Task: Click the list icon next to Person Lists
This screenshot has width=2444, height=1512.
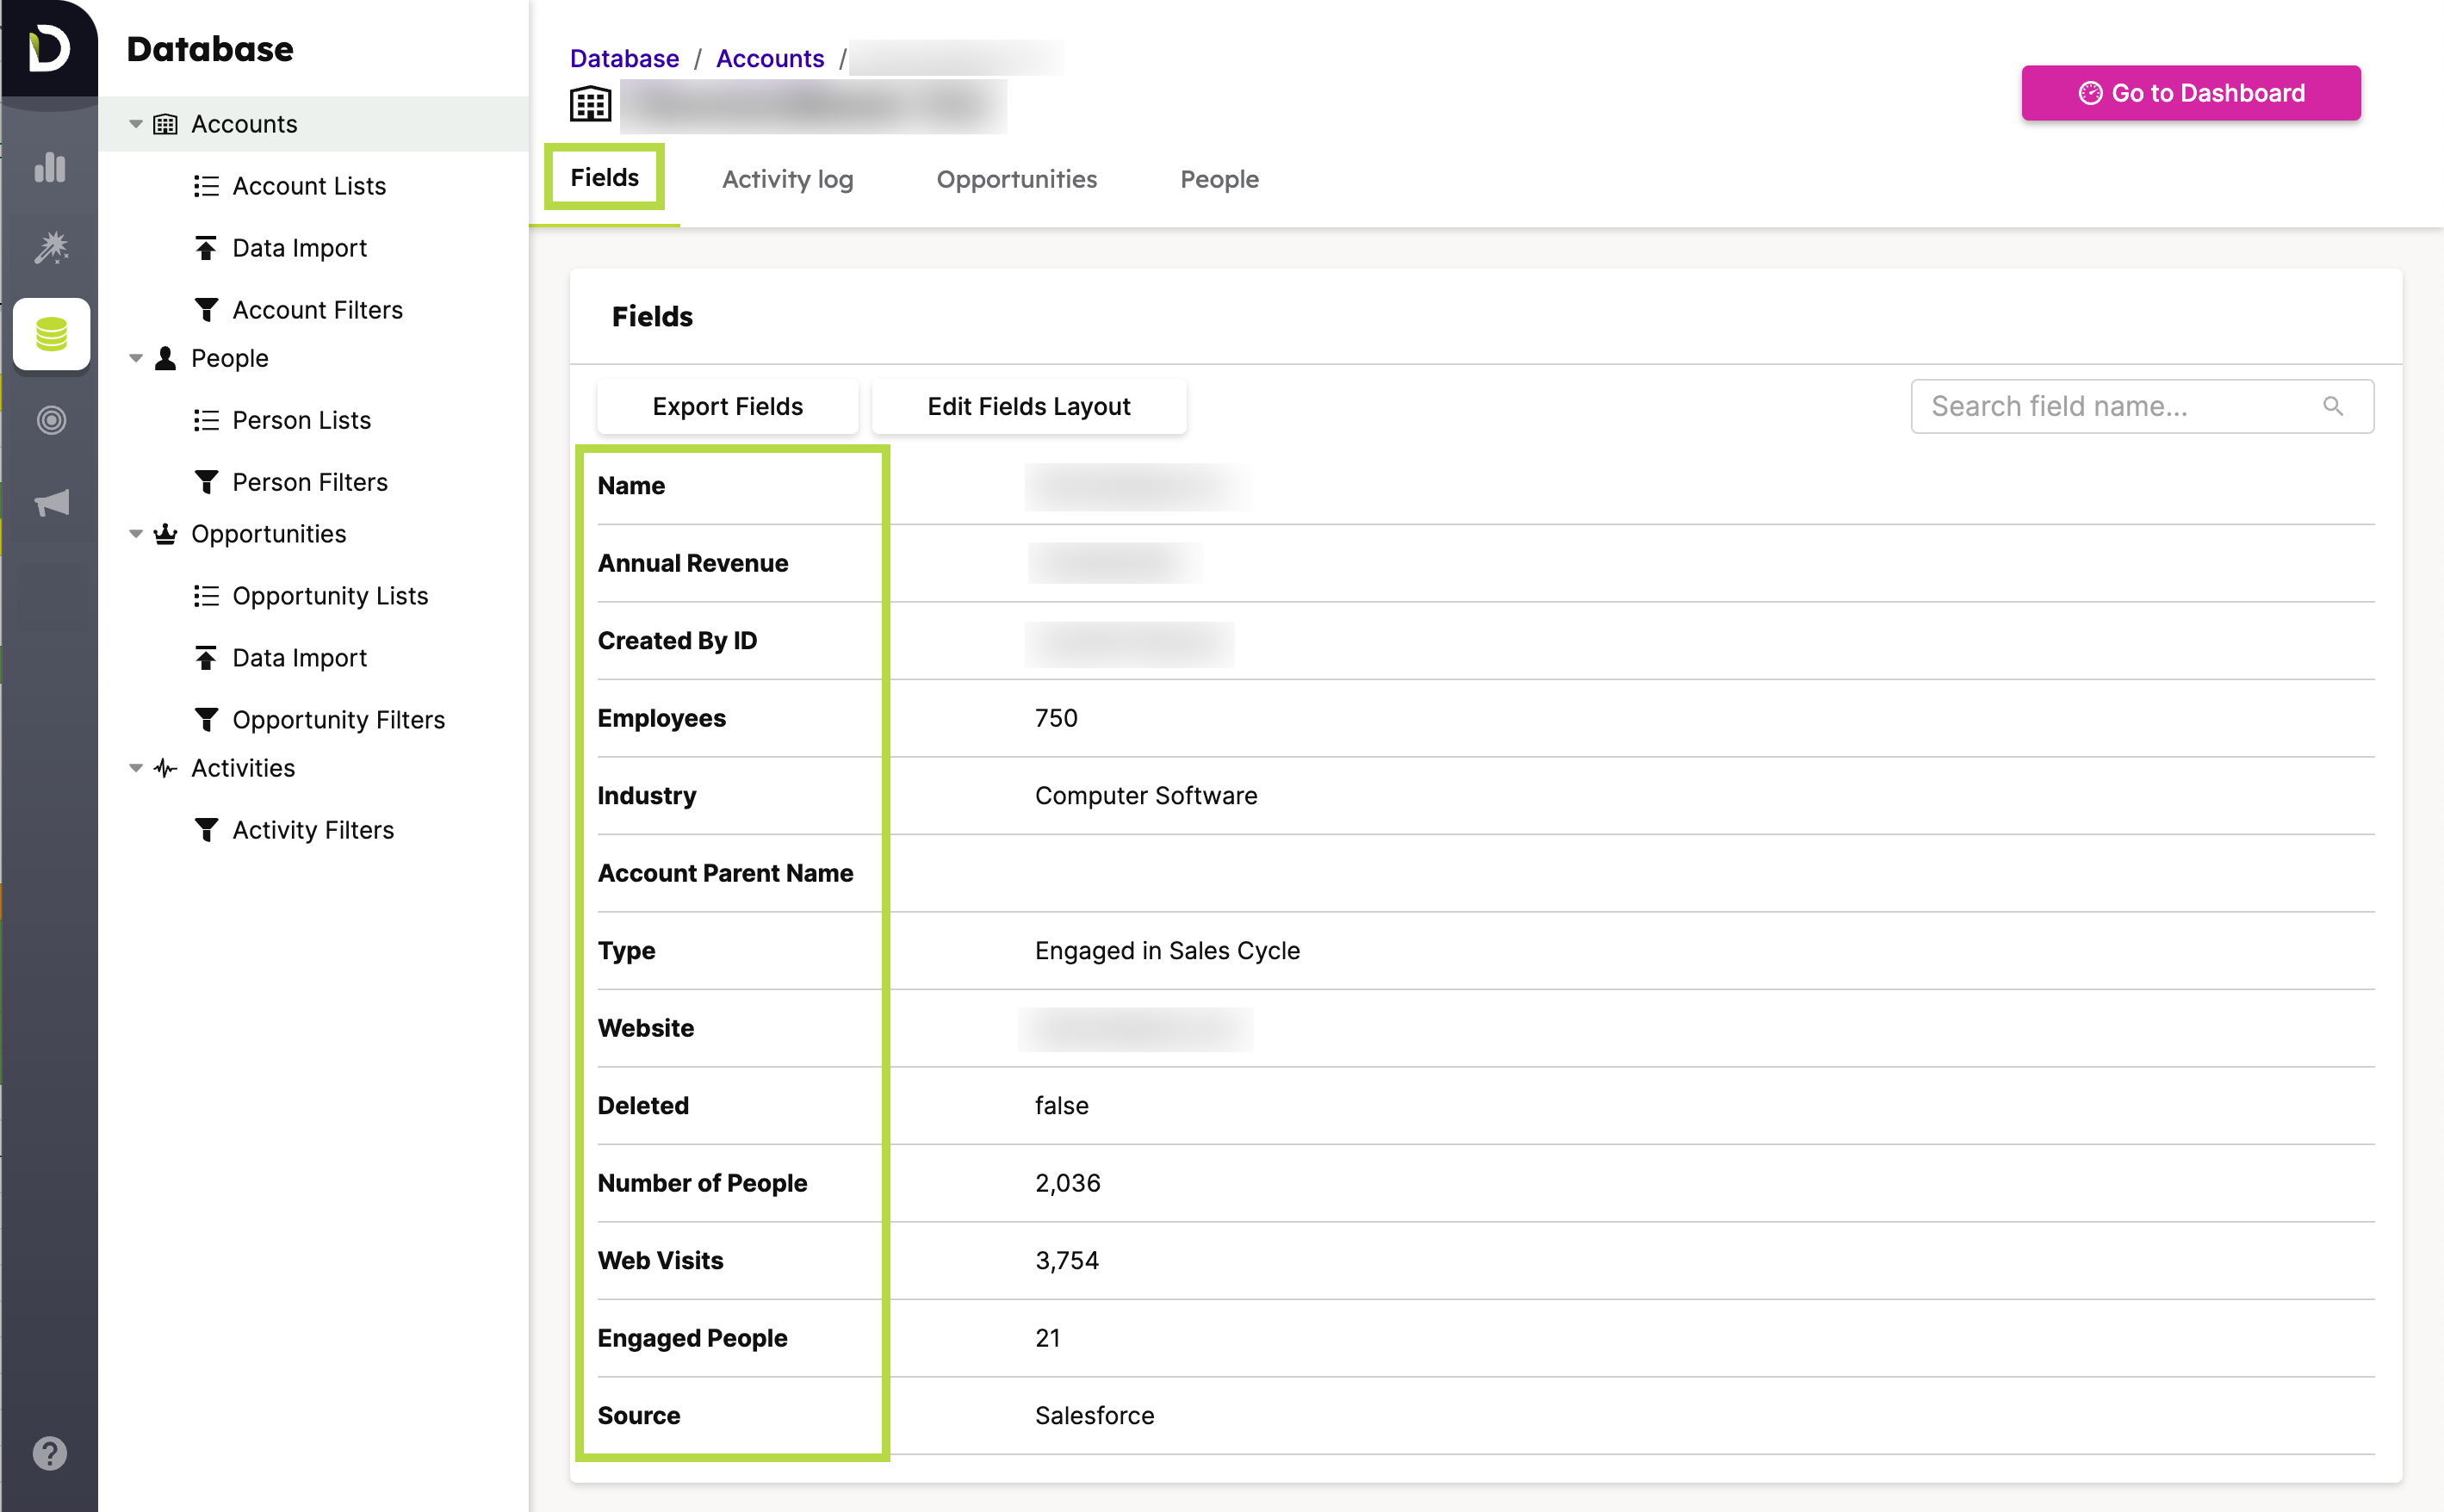Action: click(x=207, y=420)
